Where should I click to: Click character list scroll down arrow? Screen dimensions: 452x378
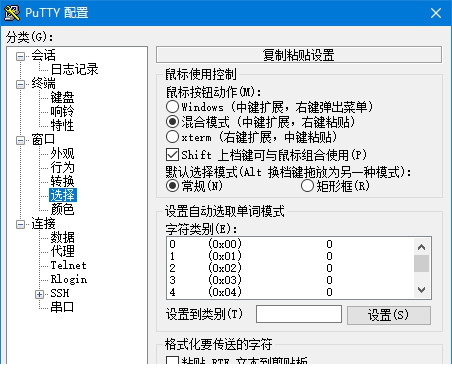tap(421, 289)
